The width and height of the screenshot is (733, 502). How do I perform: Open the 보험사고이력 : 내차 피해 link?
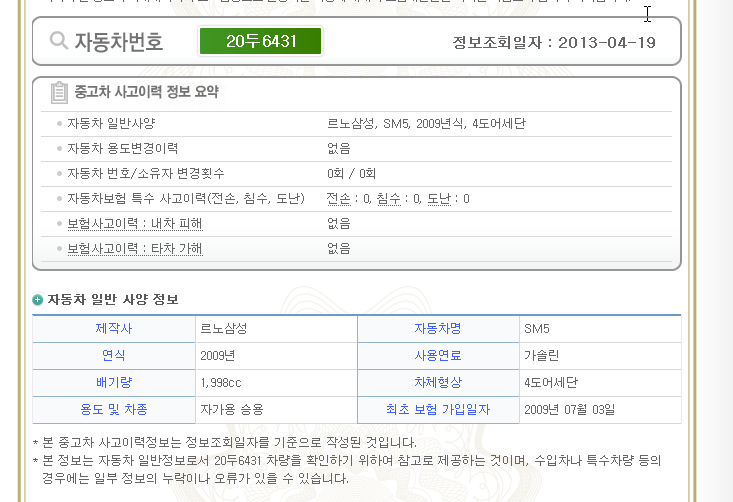[135, 224]
